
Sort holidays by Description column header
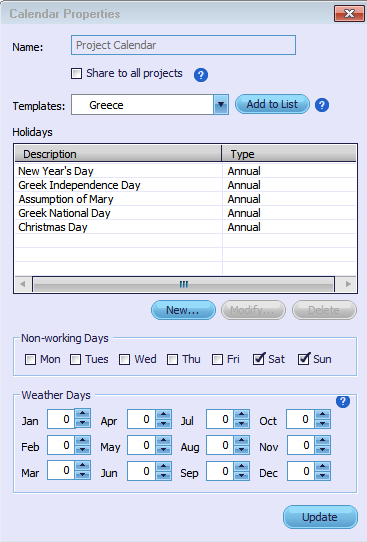118,154
